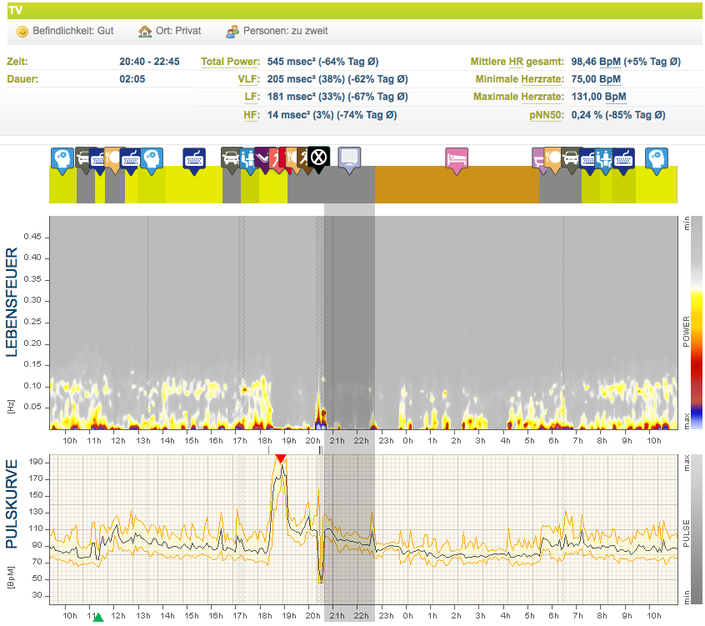Screen dimensions: 705x626
Task: Click the VLF label link
Action: [x=249, y=79]
